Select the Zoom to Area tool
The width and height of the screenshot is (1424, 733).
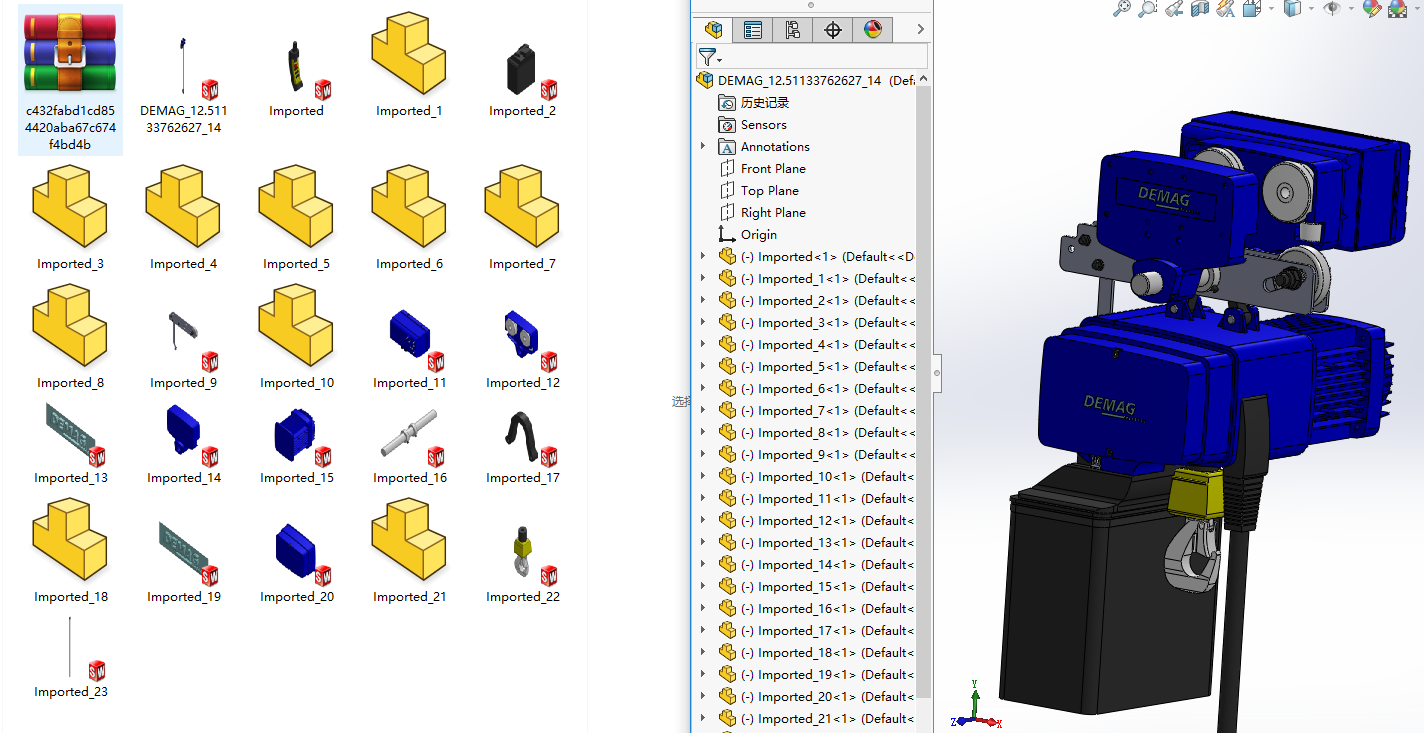tap(1148, 8)
